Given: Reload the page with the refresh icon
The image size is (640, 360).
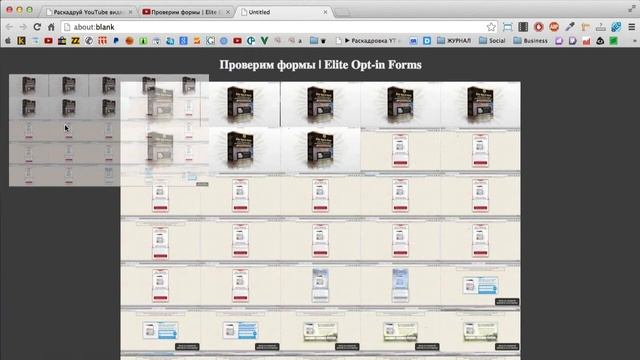Looking at the screenshot, I should [x=37, y=27].
